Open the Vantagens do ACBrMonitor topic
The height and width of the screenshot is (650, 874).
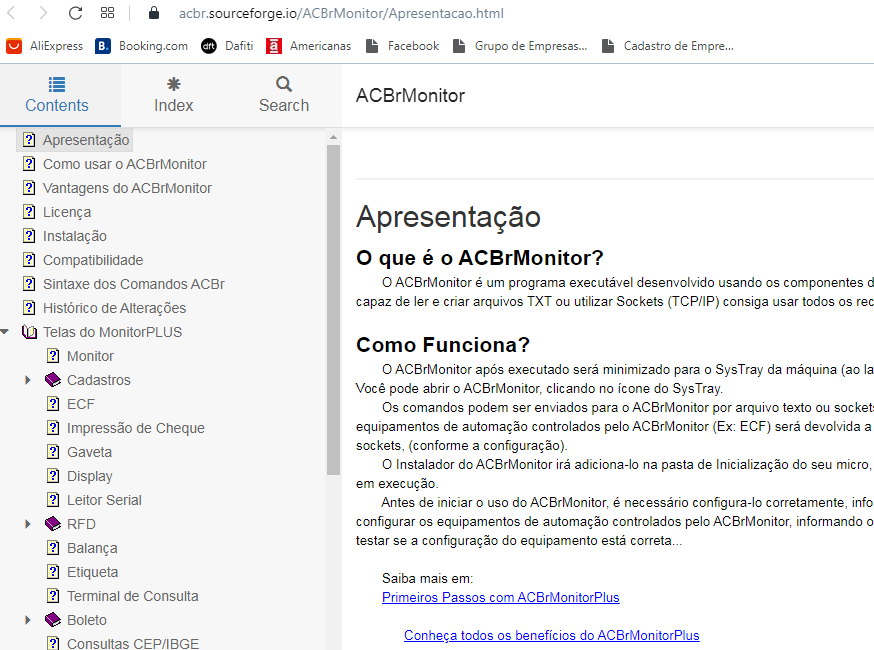click(127, 188)
